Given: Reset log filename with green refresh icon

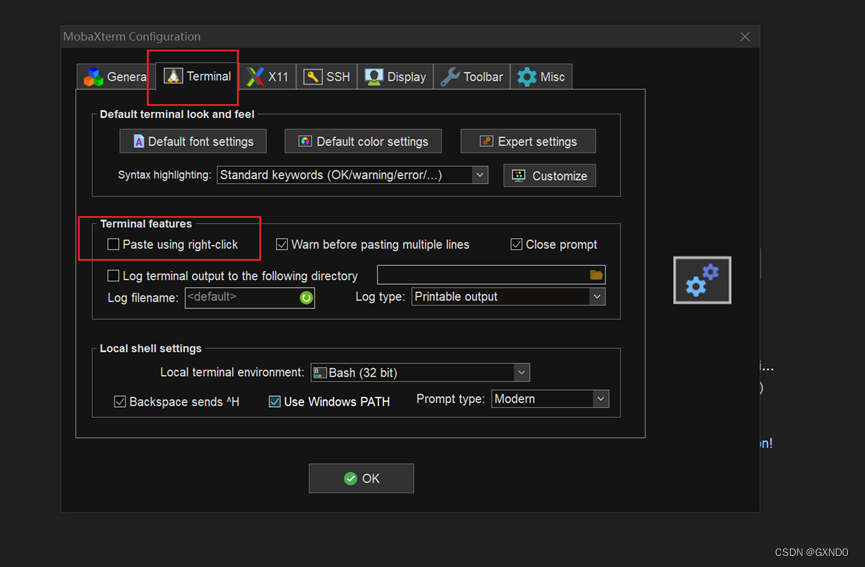Looking at the screenshot, I should coord(306,298).
